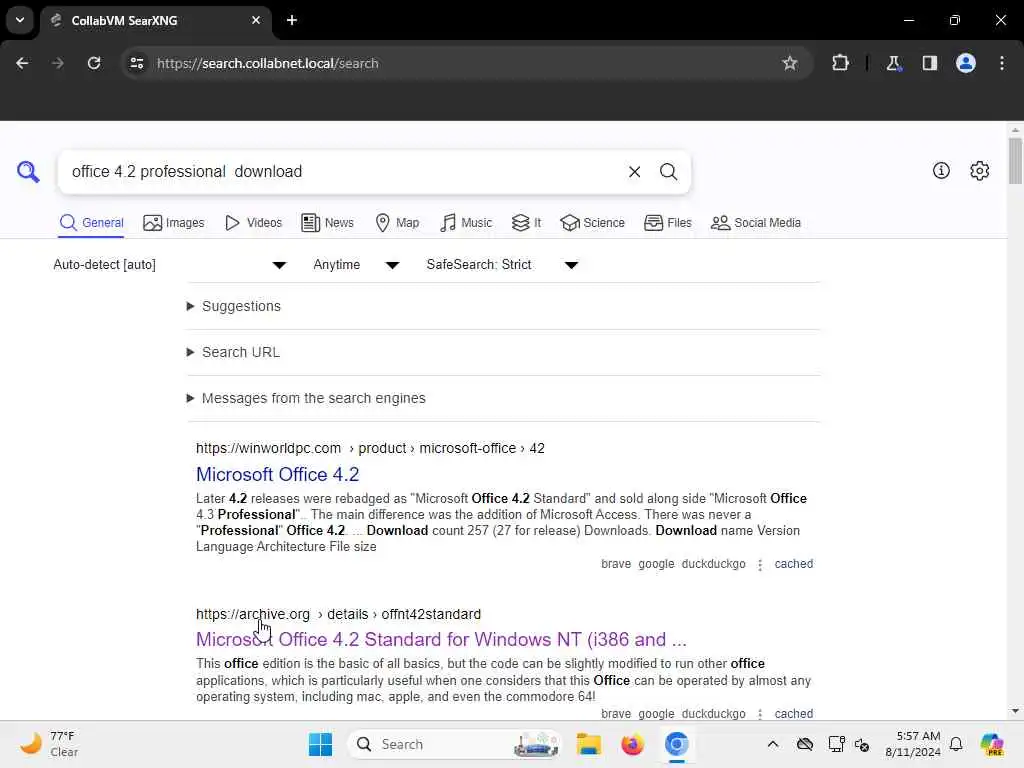The image size is (1024, 768).
Task: Toggle the browser side panel icon
Action: click(x=929, y=63)
